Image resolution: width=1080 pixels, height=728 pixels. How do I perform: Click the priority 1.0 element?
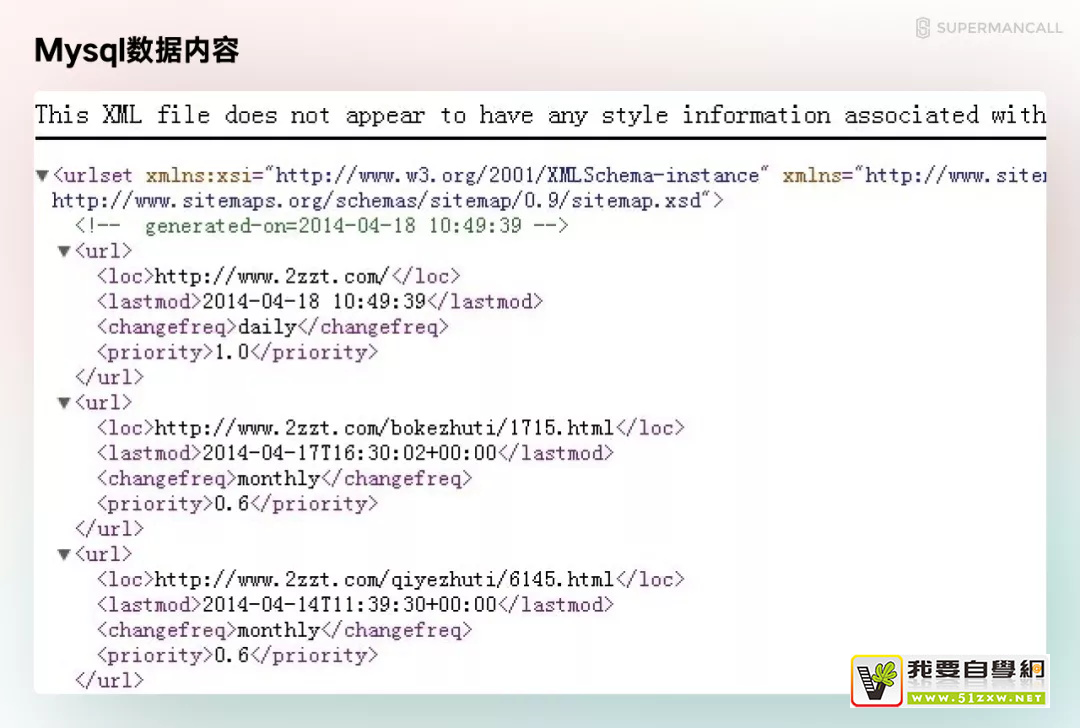pos(237,352)
